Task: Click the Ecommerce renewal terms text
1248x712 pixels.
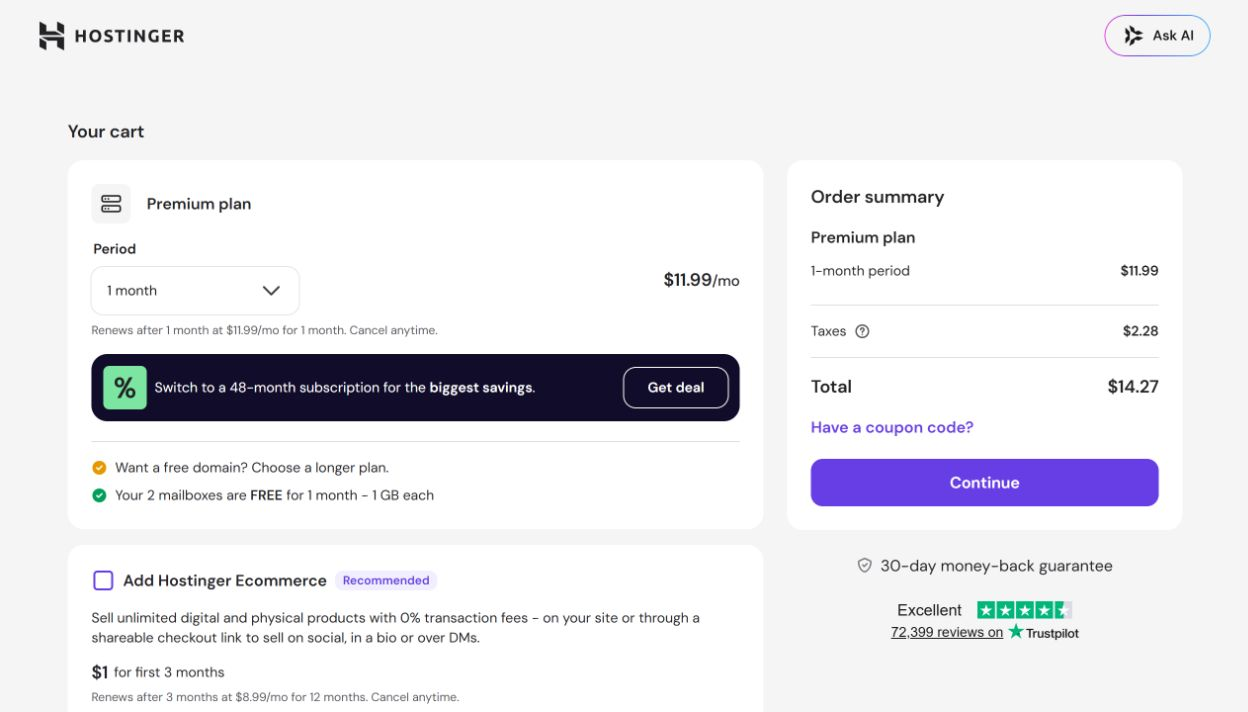Action: pos(275,697)
